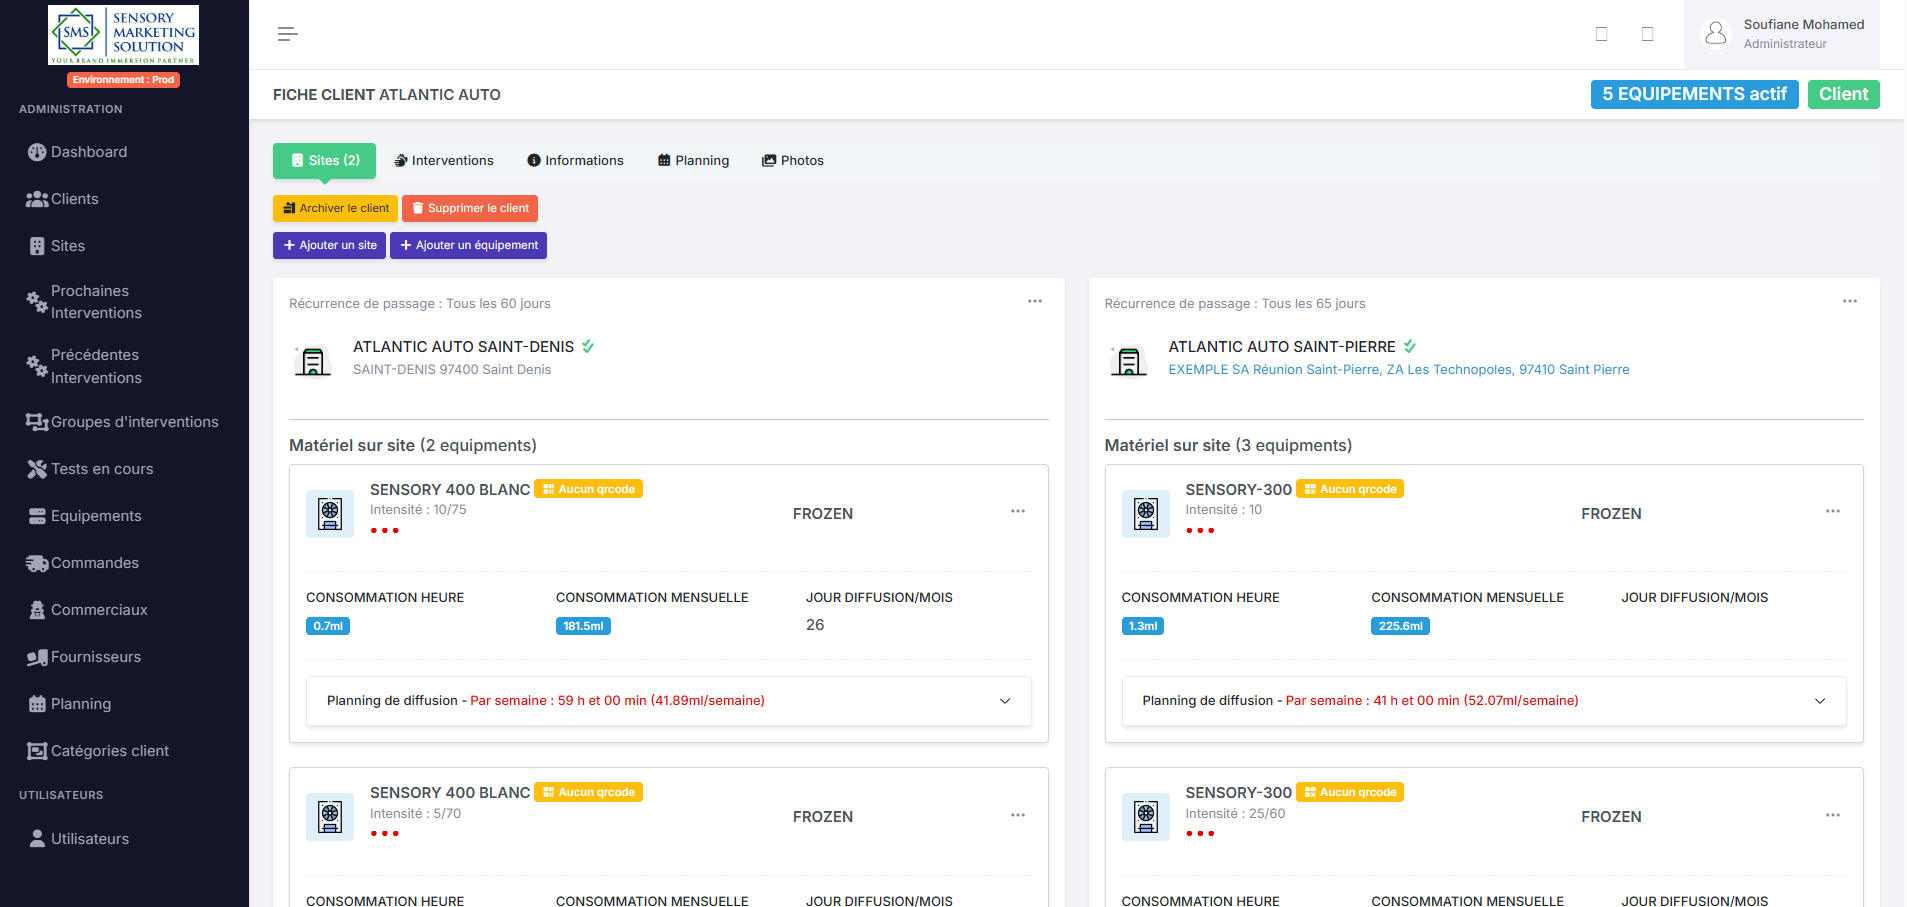Click the ATLANTIC AUTO SAINT-PIERRE site title
The height and width of the screenshot is (907, 1907).
pos(1282,346)
